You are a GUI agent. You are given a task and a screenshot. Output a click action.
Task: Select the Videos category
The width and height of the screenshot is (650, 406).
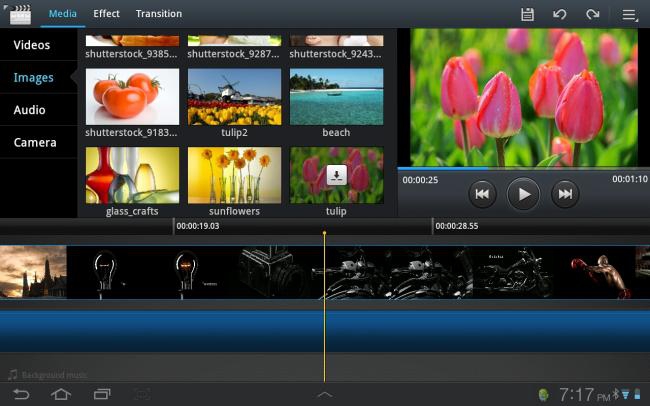click(x=39, y=45)
